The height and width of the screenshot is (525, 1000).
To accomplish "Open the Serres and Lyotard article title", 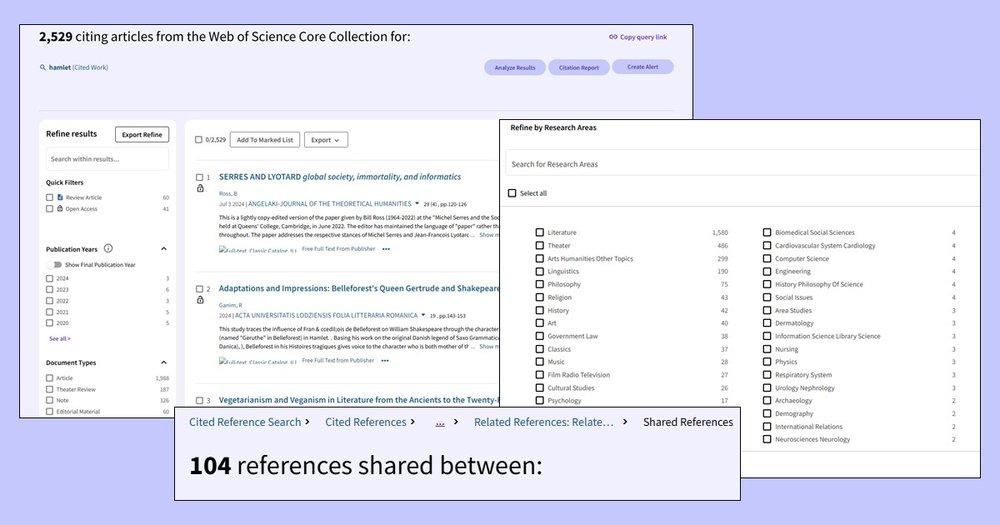I will click(340, 177).
